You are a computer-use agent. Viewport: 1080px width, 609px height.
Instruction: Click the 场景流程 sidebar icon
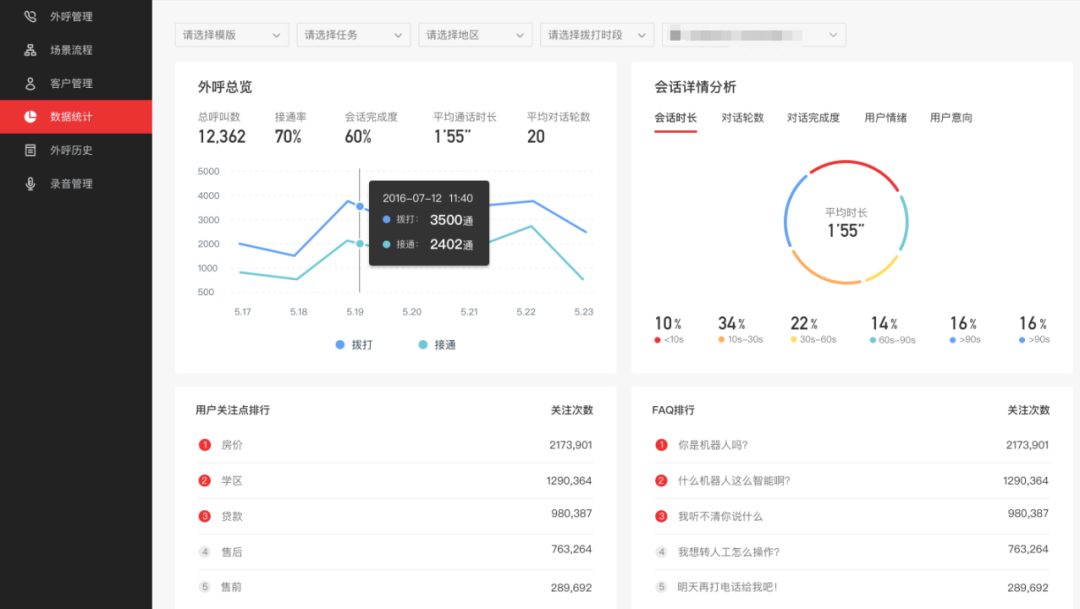[x=30, y=50]
